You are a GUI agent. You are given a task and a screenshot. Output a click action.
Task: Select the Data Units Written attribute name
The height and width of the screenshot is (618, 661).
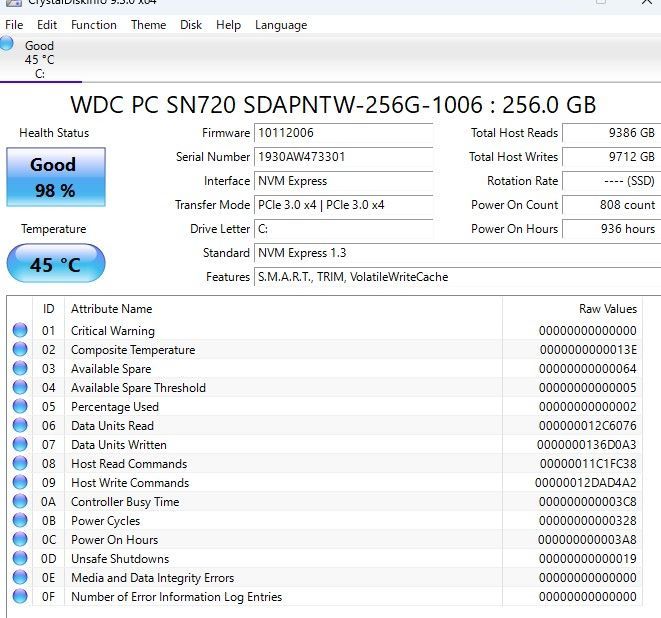[x=119, y=445]
